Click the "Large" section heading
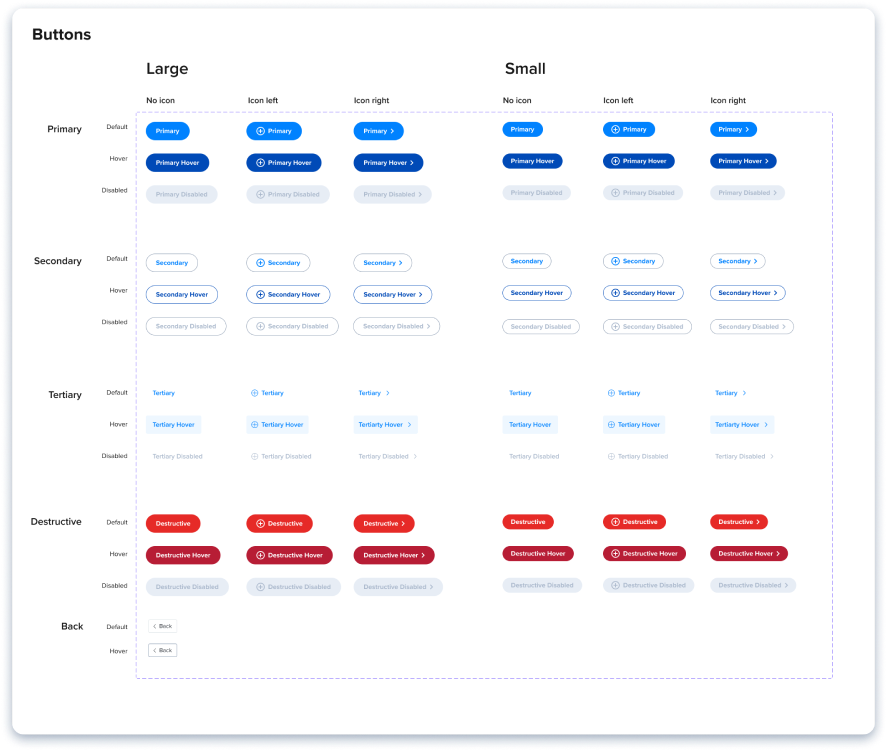Viewport: 887px width, 751px height. (x=167, y=69)
